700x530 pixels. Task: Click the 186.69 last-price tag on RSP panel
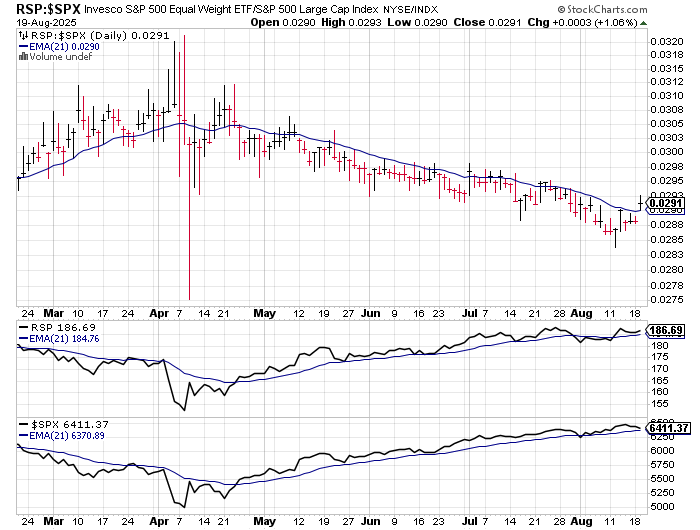(666, 330)
